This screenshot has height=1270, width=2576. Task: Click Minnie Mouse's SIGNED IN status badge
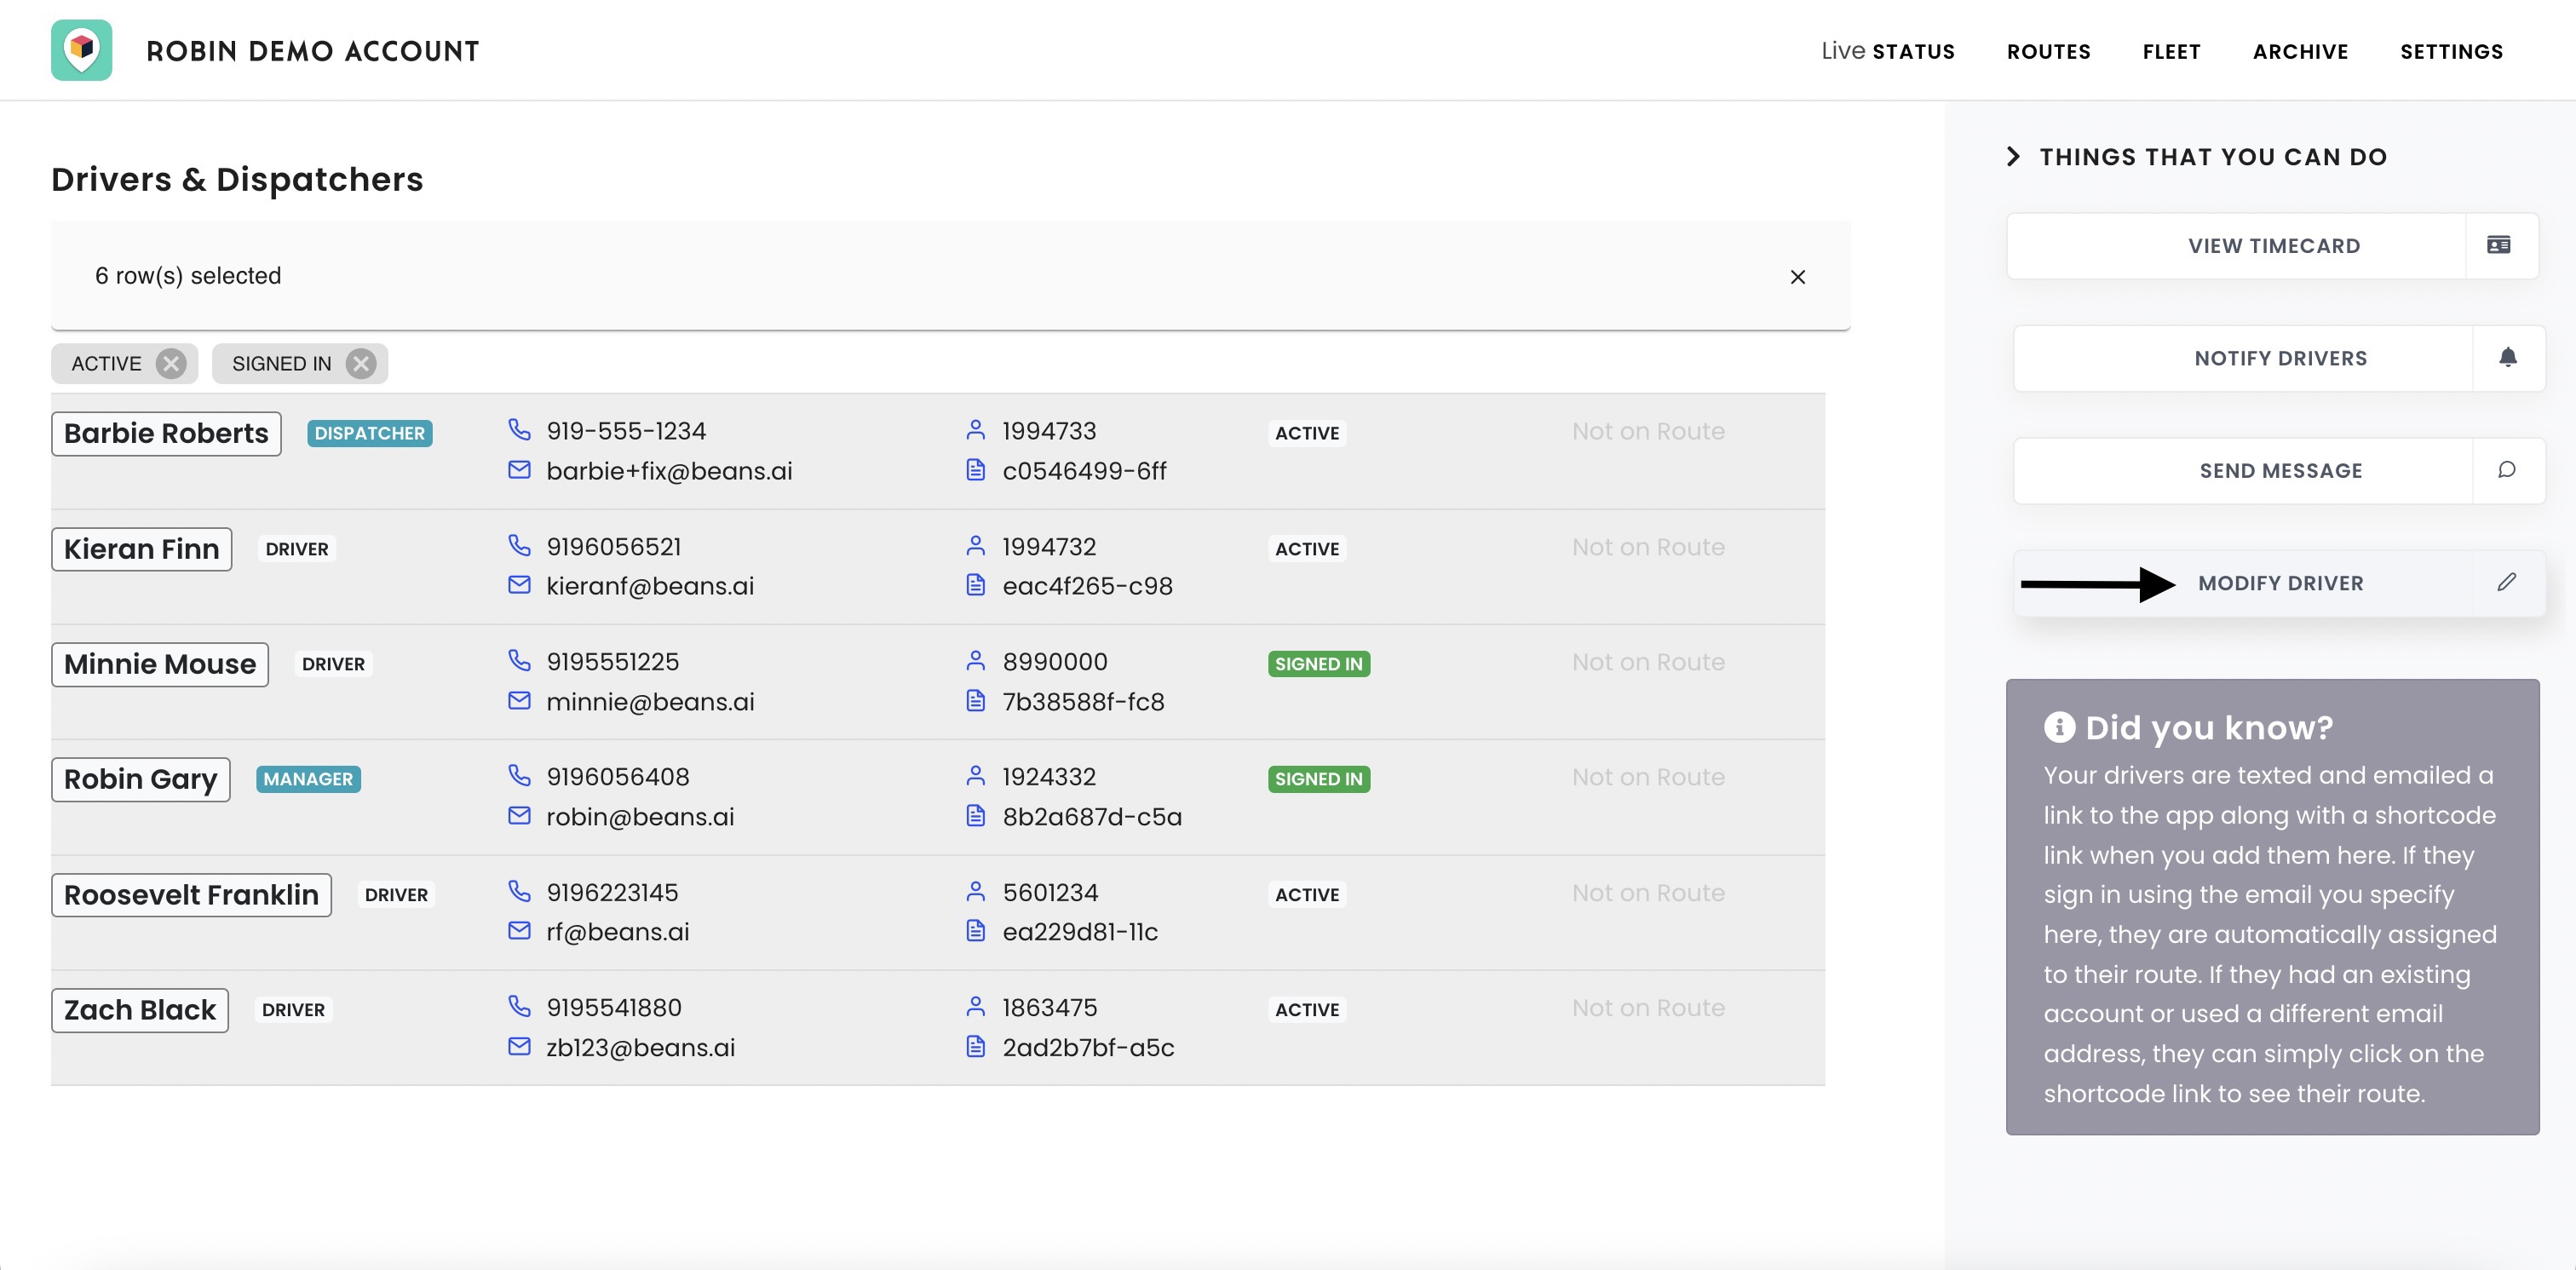click(x=1318, y=664)
